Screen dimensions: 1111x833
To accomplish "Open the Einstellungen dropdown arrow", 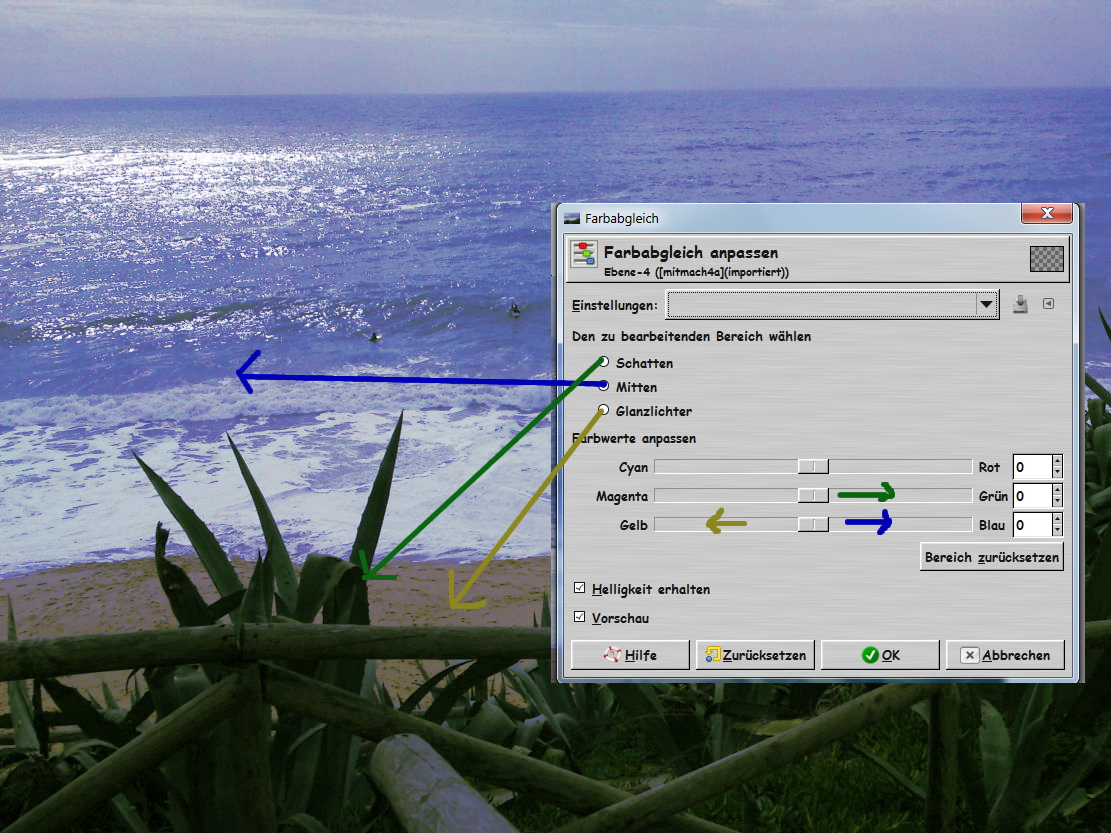I will pos(986,305).
